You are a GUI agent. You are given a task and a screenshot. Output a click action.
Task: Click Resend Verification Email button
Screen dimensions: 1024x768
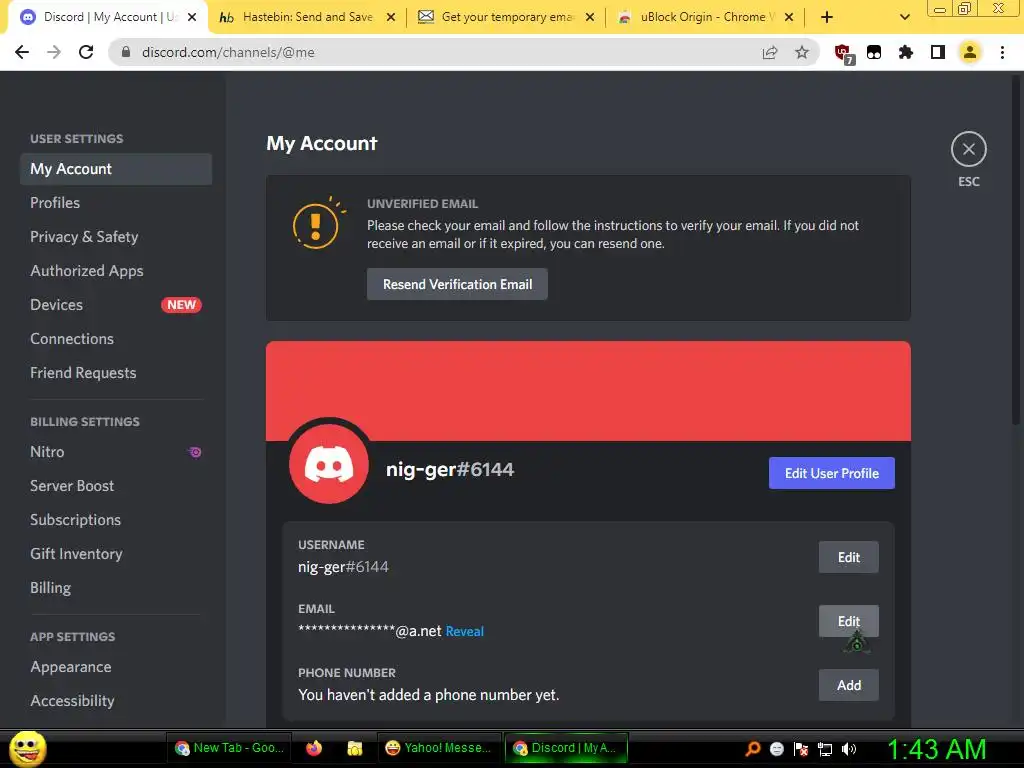point(457,284)
